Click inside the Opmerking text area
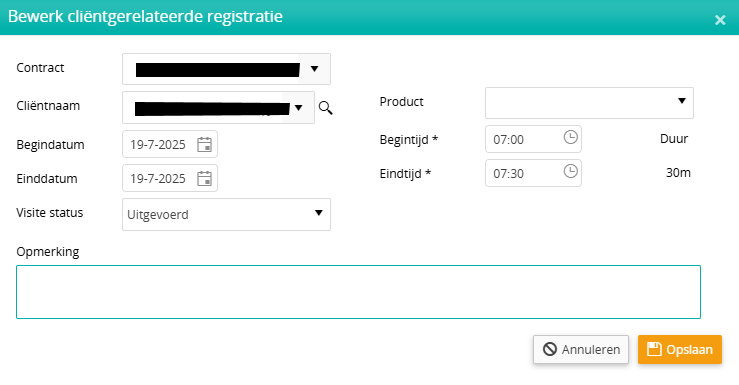Screen dimensions: 739x385 [358, 292]
